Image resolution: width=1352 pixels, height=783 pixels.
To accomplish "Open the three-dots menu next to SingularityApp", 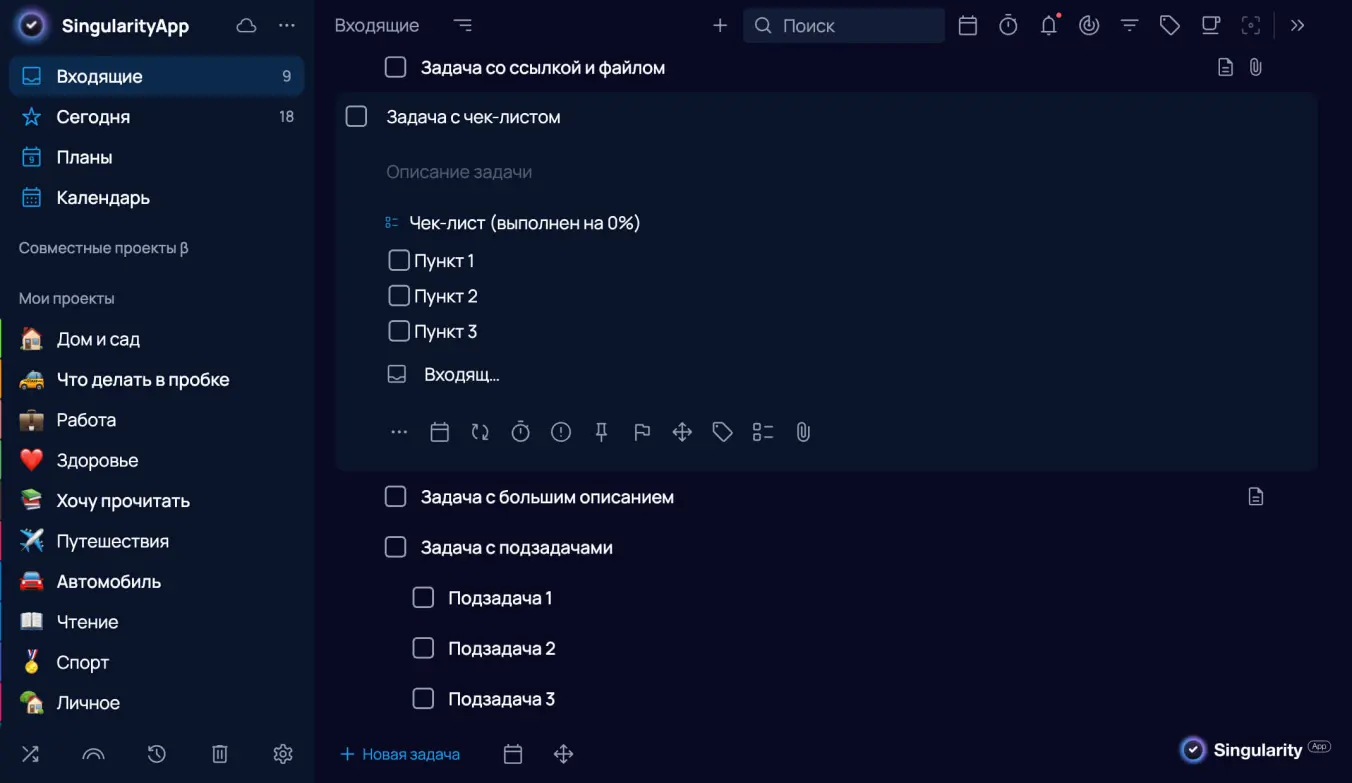I will 287,26.
